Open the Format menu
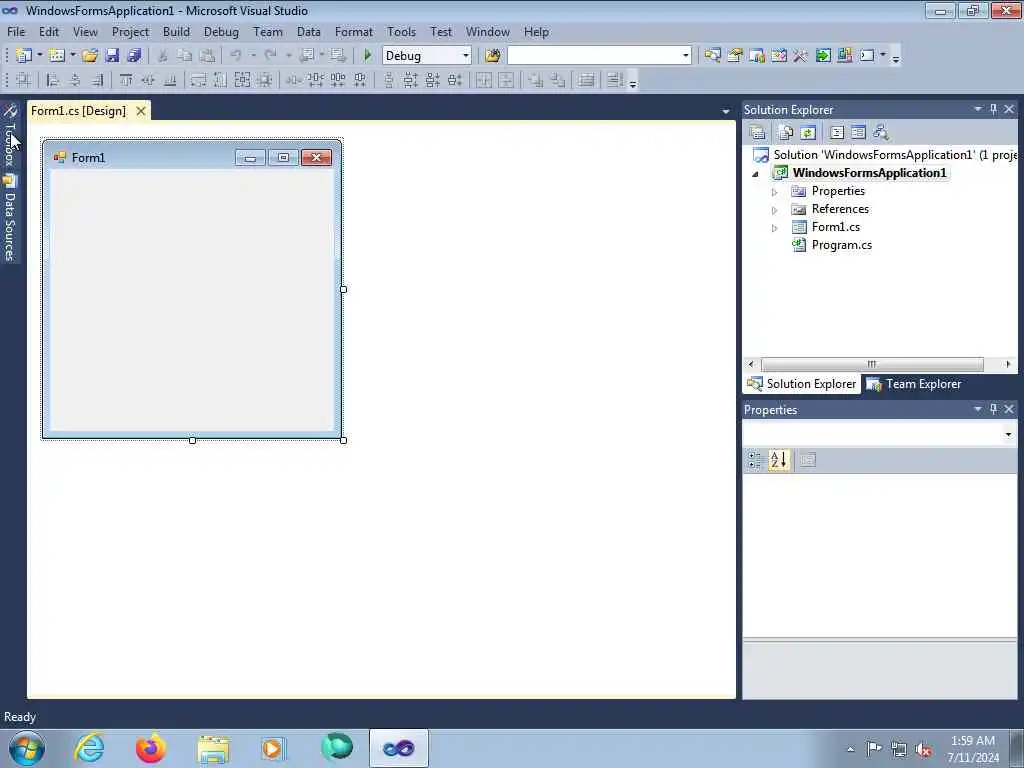 point(354,31)
